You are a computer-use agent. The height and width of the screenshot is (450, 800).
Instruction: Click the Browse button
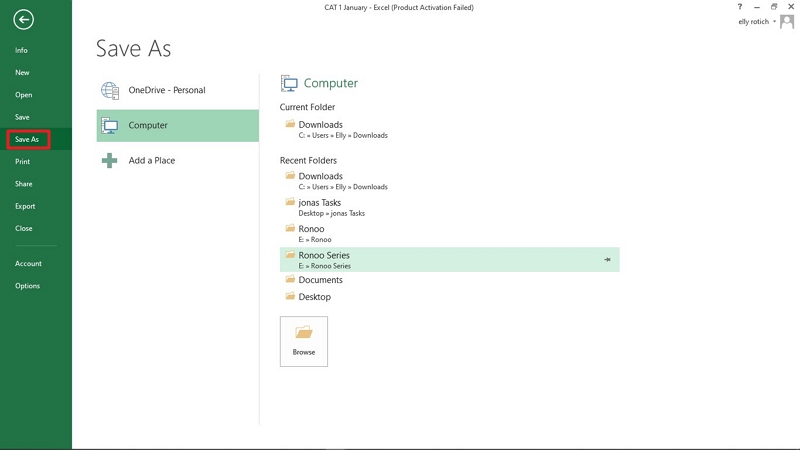pyautogui.click(x=304, y=341)
